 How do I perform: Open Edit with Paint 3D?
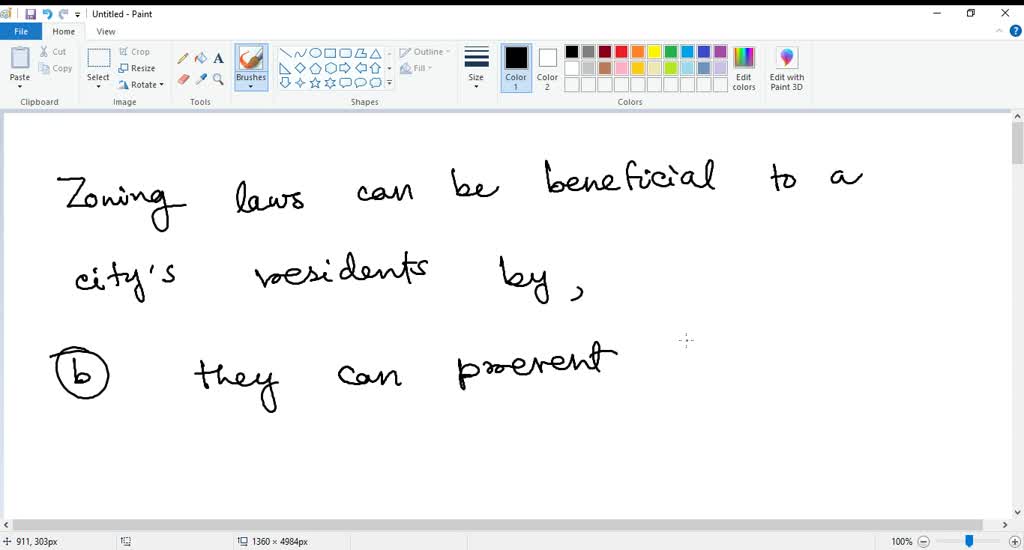[x=786, y=67]
